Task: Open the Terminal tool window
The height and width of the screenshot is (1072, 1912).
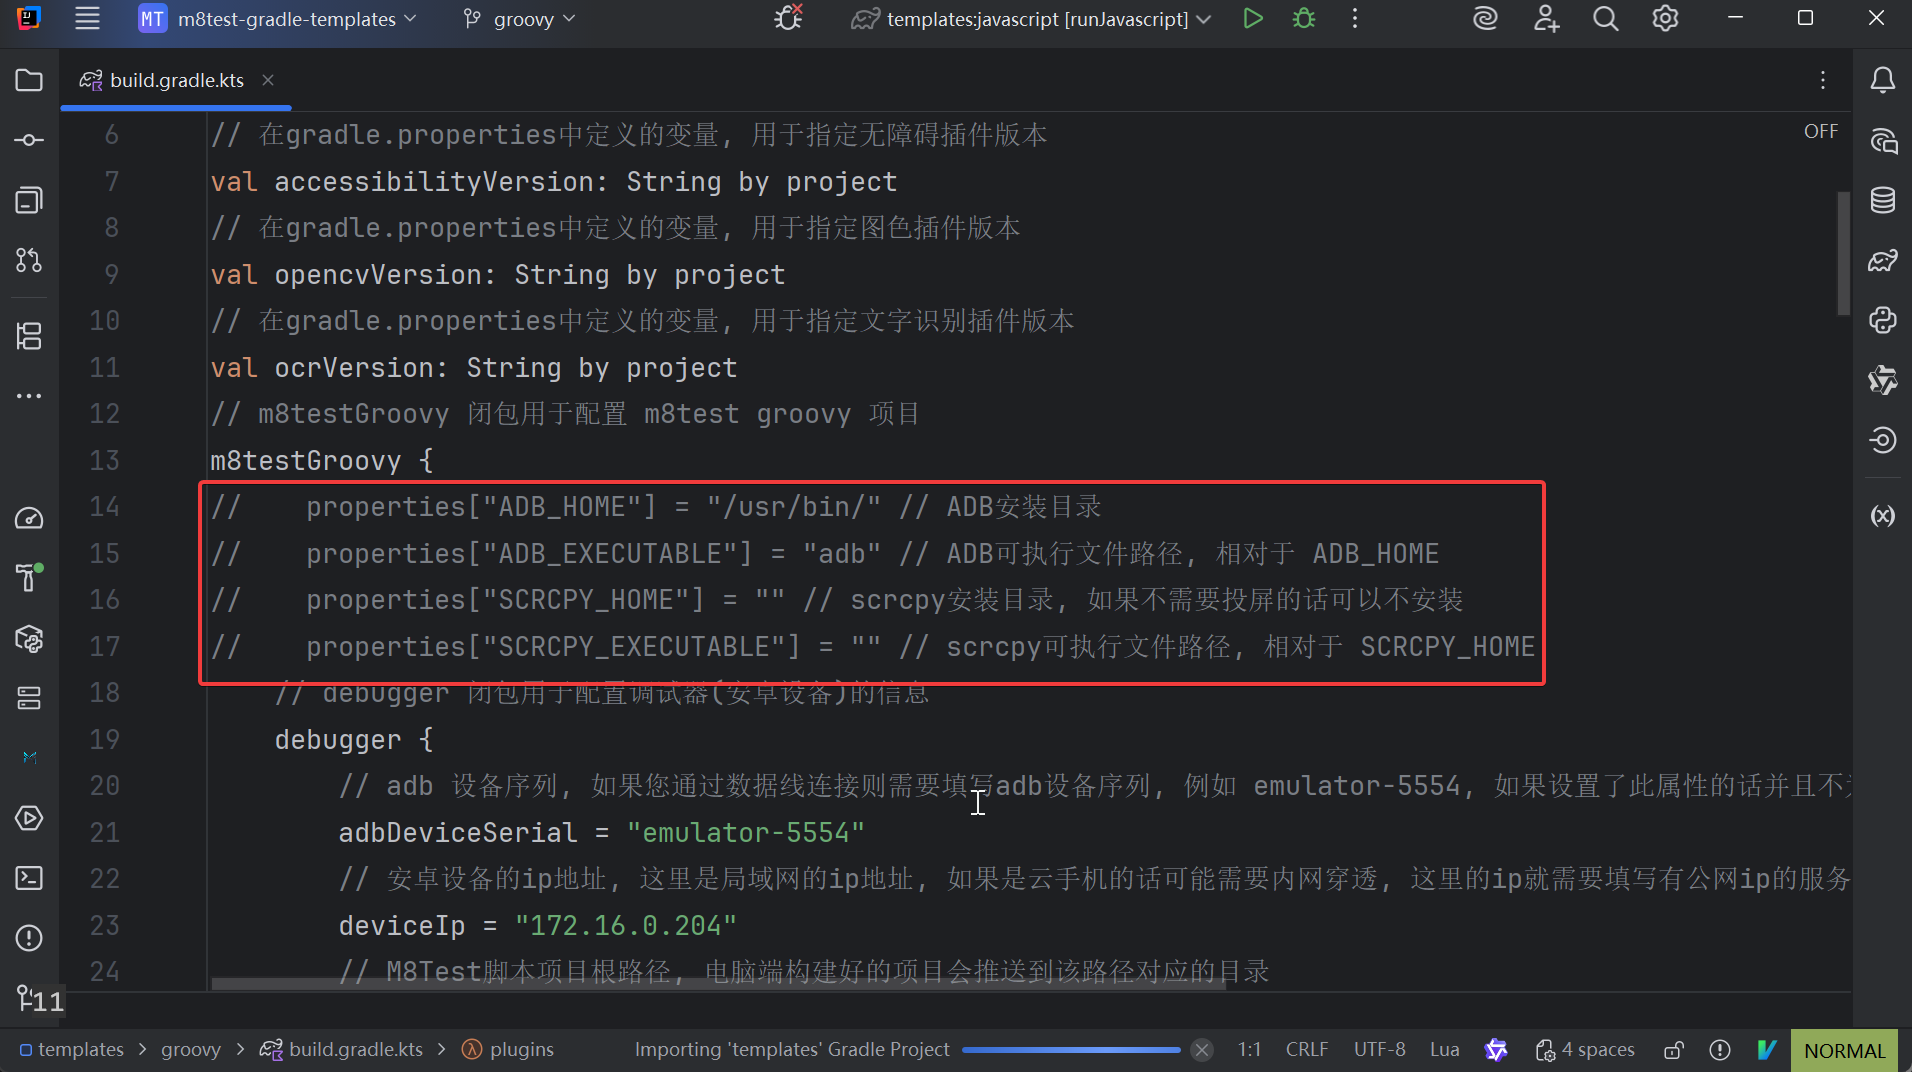Action: [x=29, y=878]
